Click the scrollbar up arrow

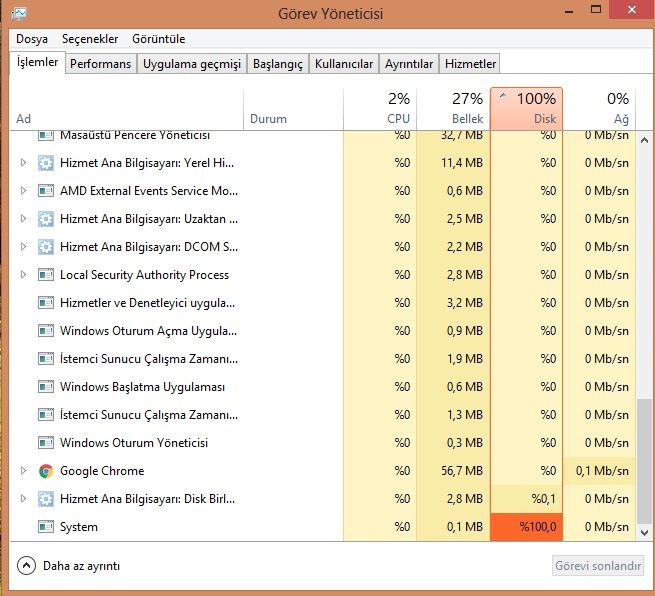(645, 140)
